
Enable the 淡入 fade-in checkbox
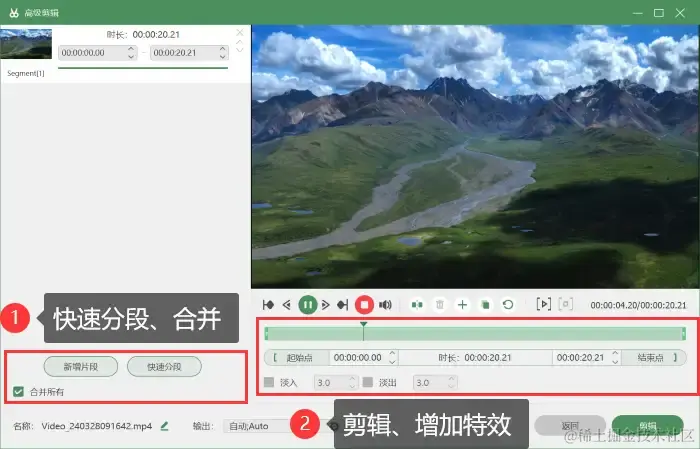click(269, 382)
